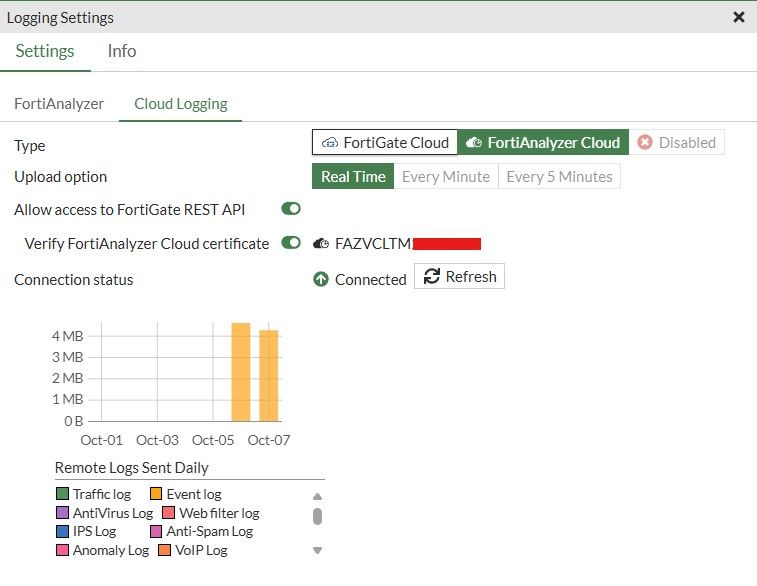Click the Oct-01 axis label
The width and height of the screenshot is (757, 586).
coord(101,440)
